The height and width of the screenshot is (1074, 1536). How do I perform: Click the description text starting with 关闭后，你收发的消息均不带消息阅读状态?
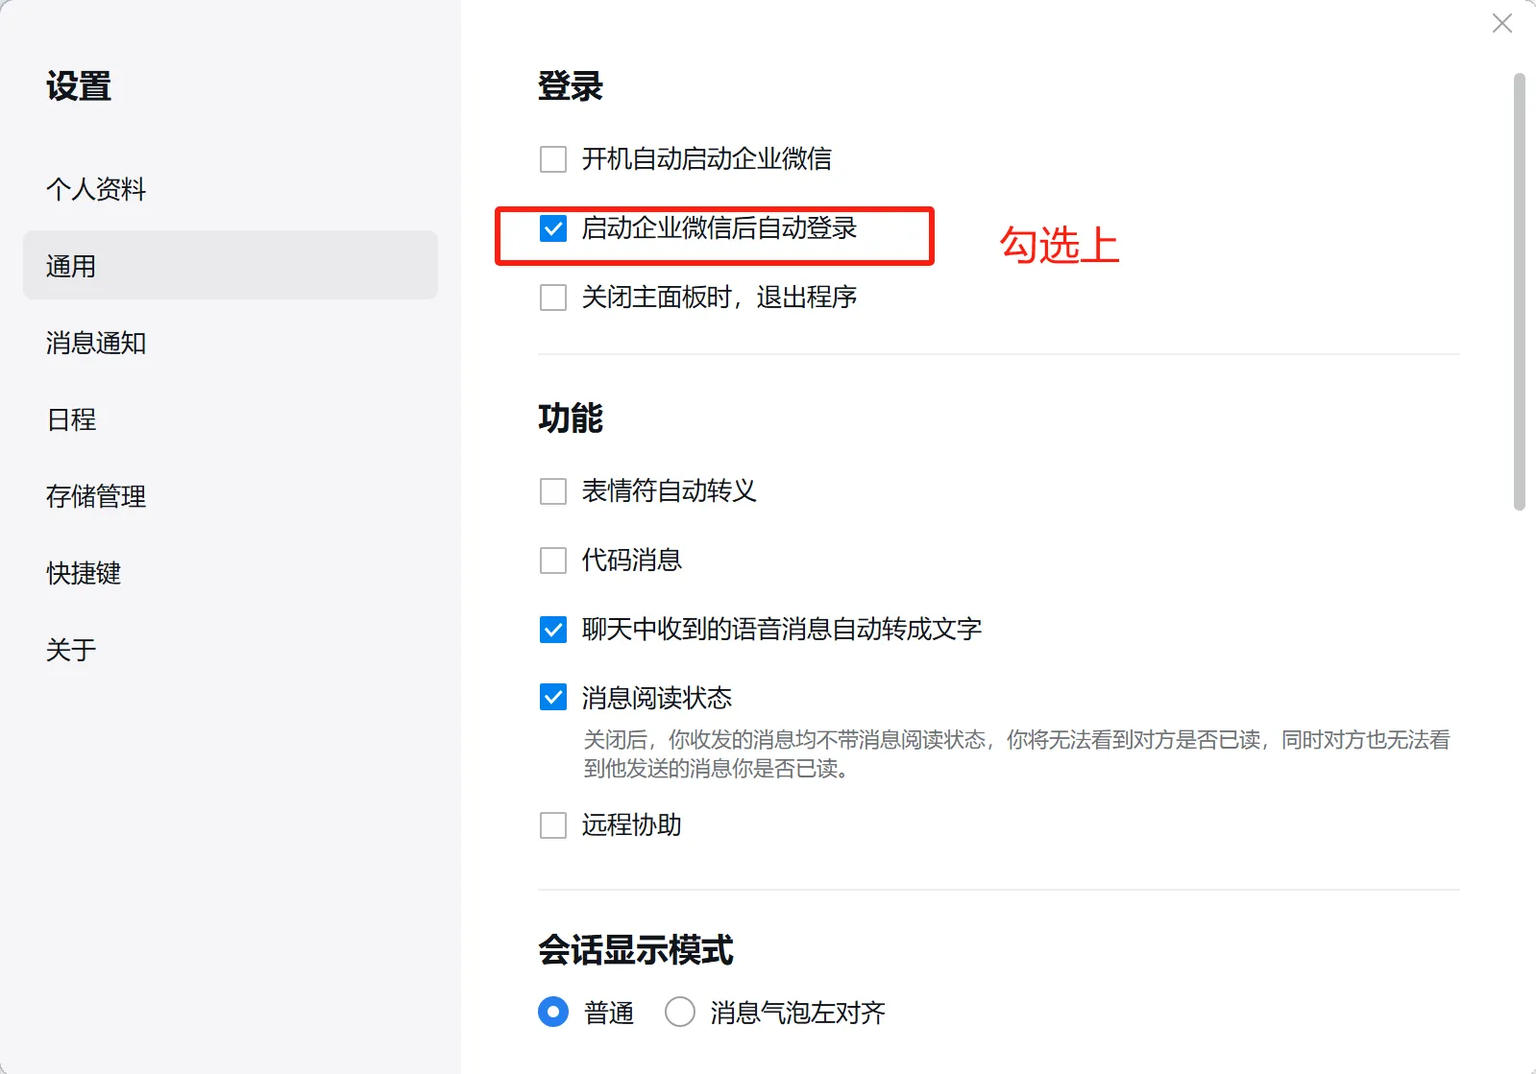pos(1017,754)
